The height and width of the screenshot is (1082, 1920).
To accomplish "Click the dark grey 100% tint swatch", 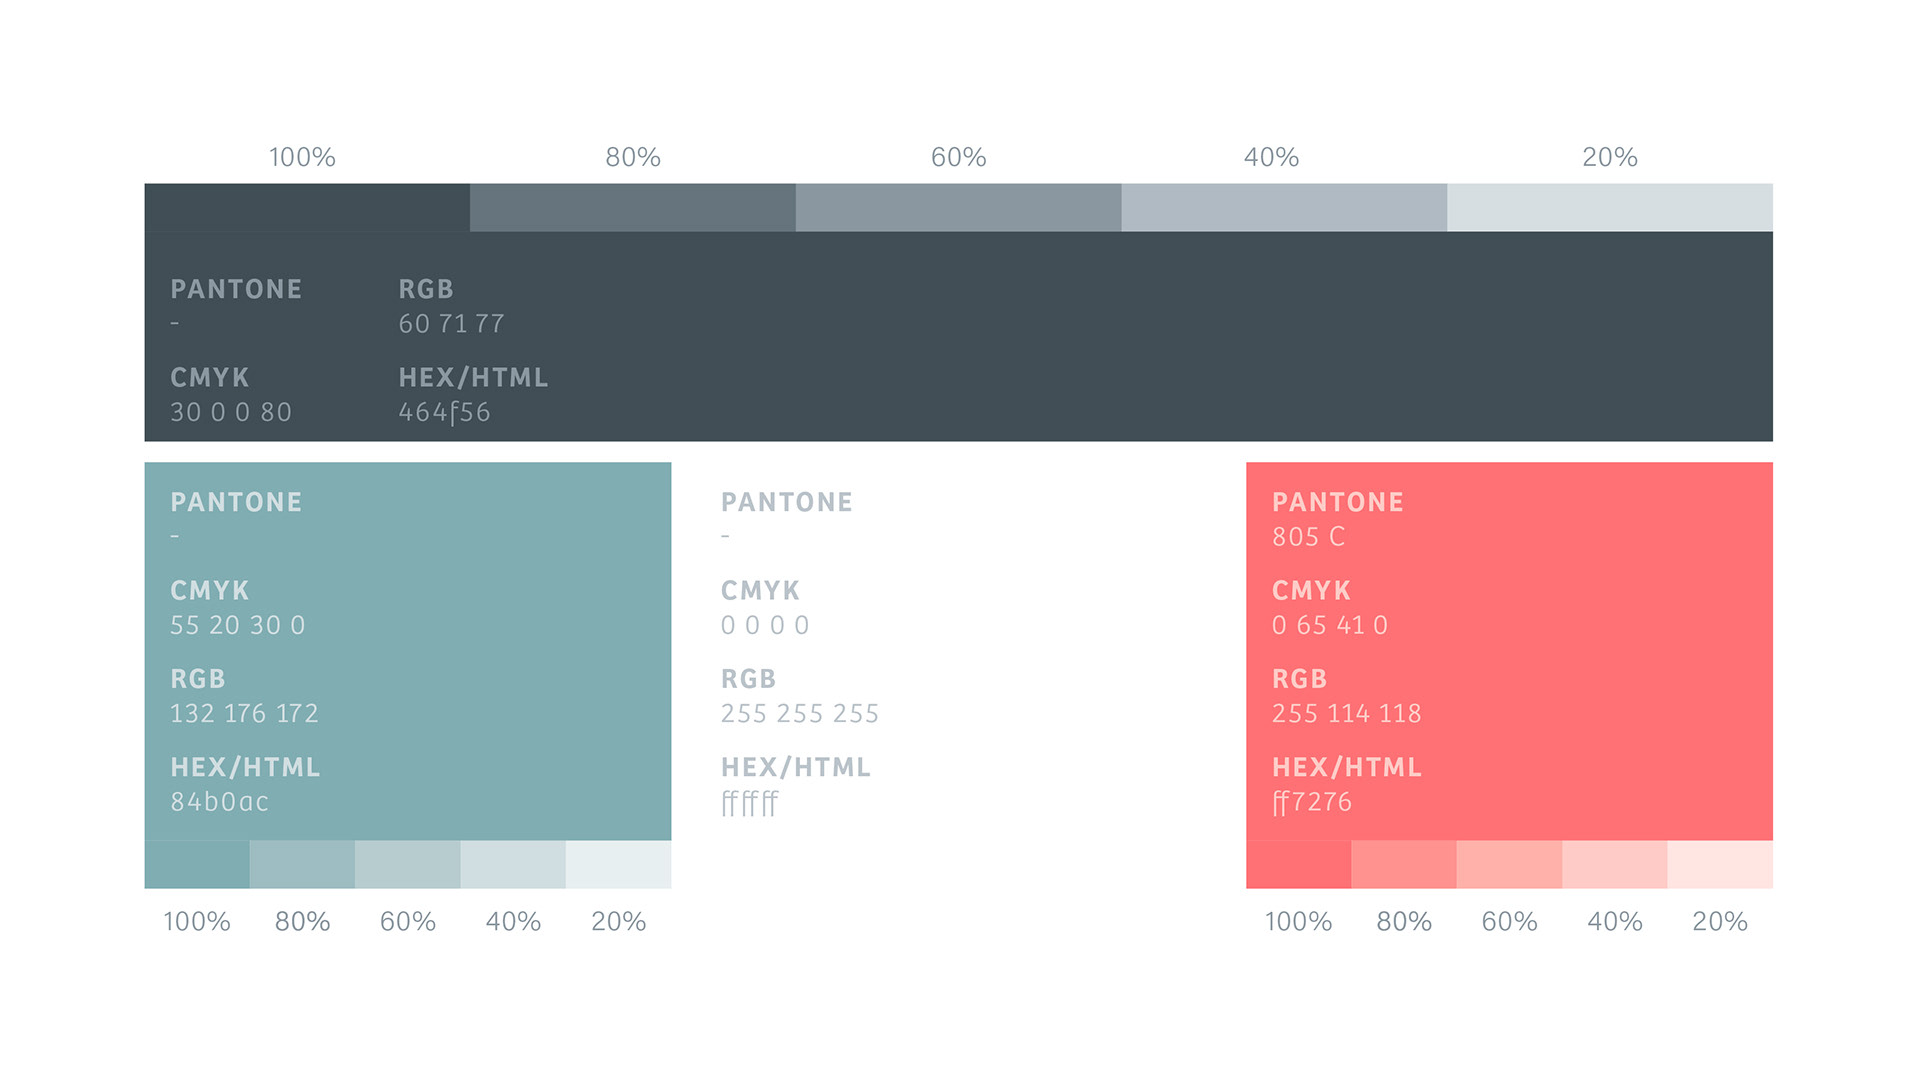I will [x=307, y=207].
